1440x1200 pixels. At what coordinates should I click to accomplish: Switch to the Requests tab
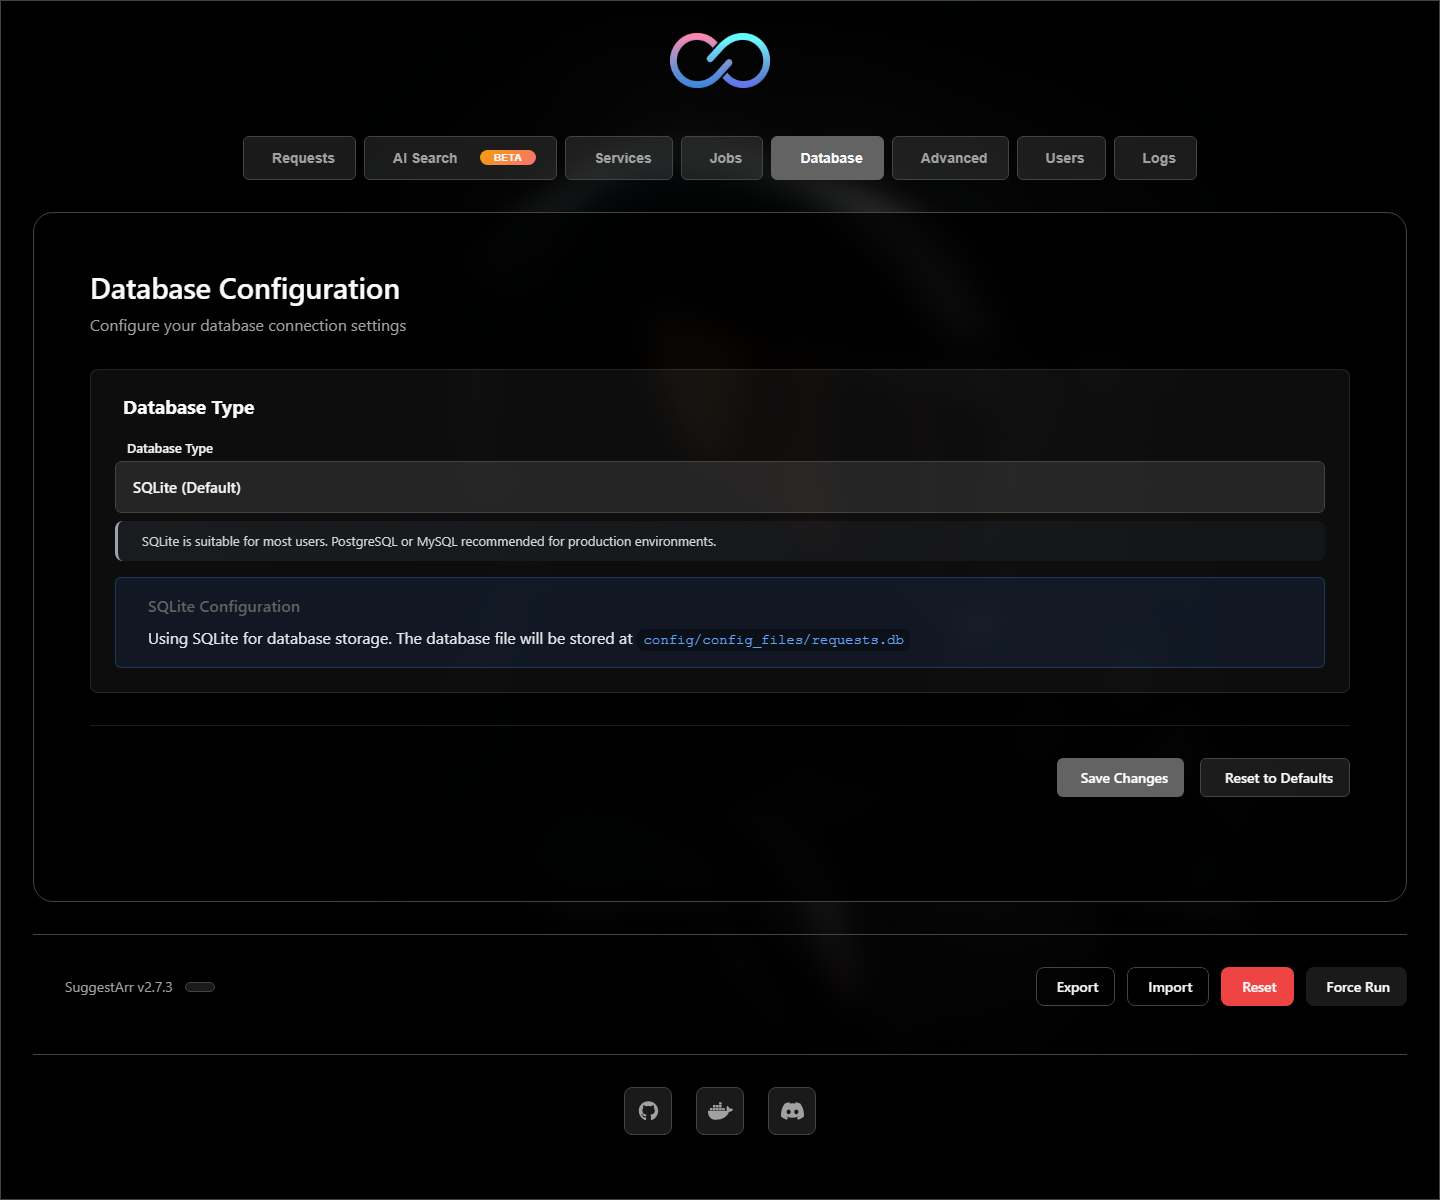pyautogui.click(x=299, y=158)
